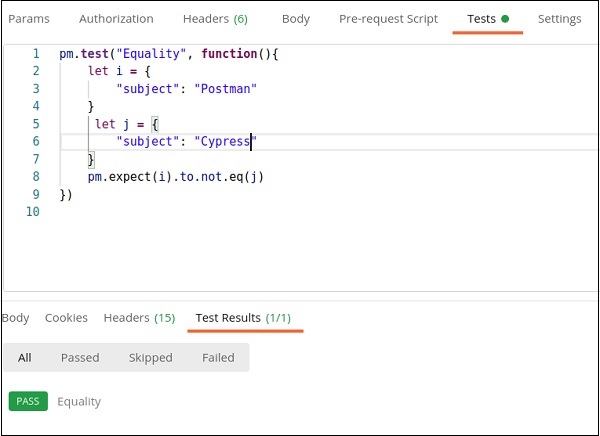Filter to Failed test results
This screenshot has width=600, height=436.
click(x=218, y=357)
